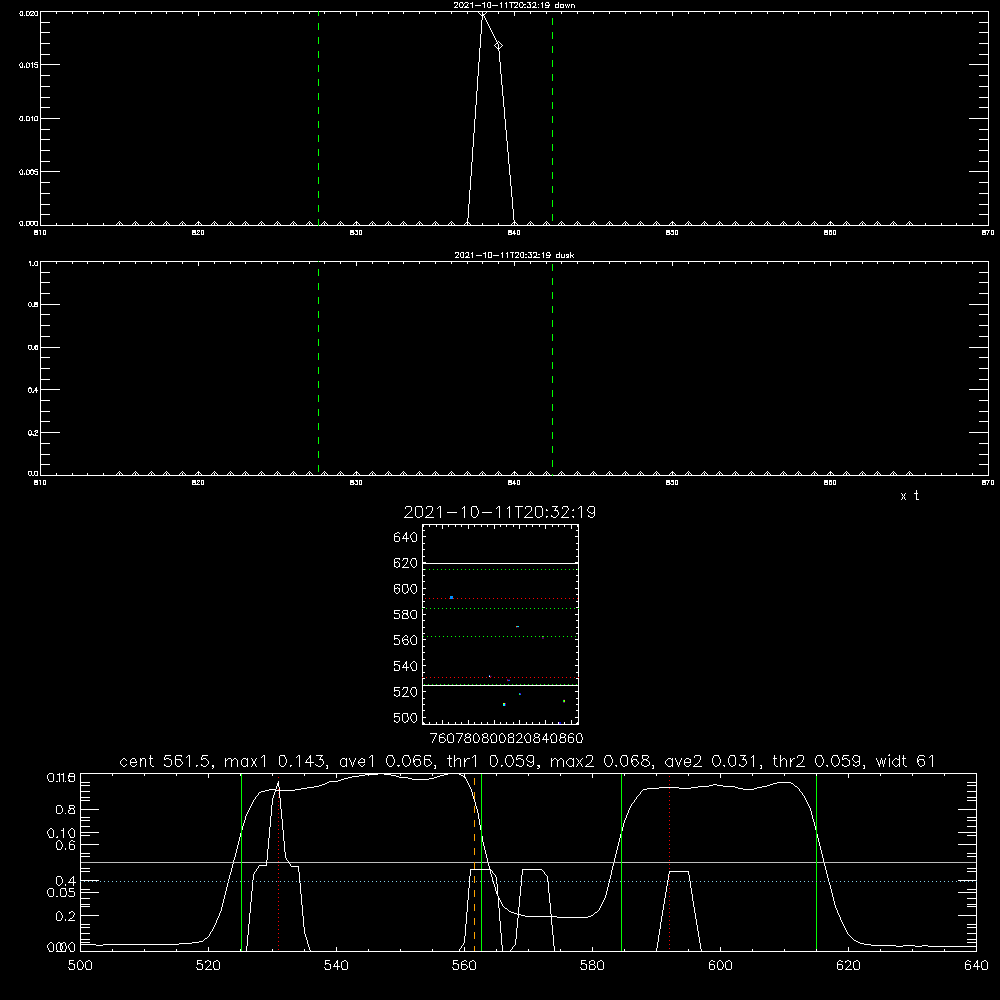Screen dimensions: 1000x1000
Task: Click the '640' label on the bottom plot x-axis
Action: pyautogui.click(x=976, y=966)
